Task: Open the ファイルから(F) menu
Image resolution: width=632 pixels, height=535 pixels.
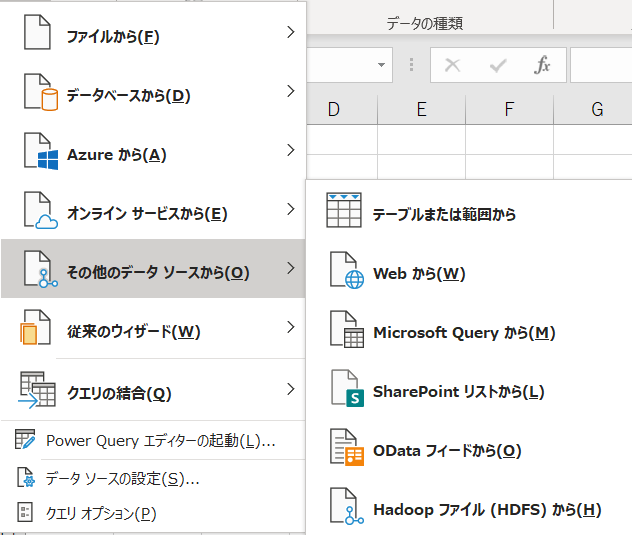Action: [153, 32]
